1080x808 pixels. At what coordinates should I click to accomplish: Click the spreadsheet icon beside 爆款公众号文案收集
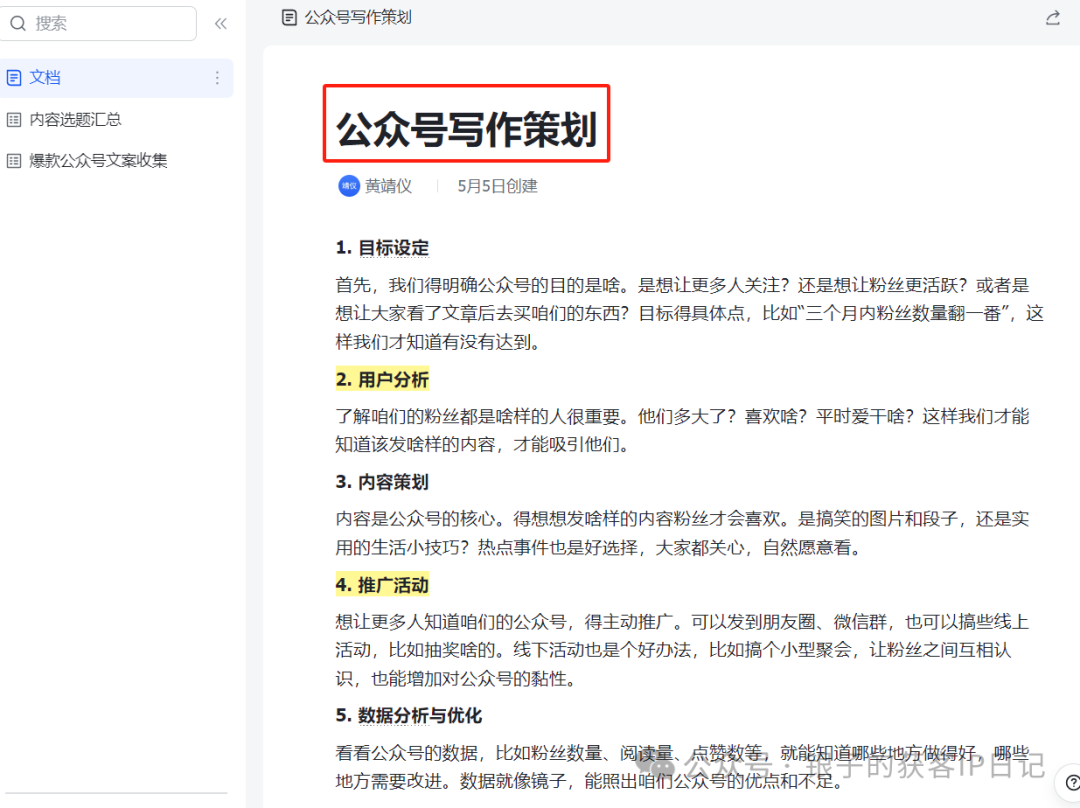pyautogui.click(x=14, y=160)
